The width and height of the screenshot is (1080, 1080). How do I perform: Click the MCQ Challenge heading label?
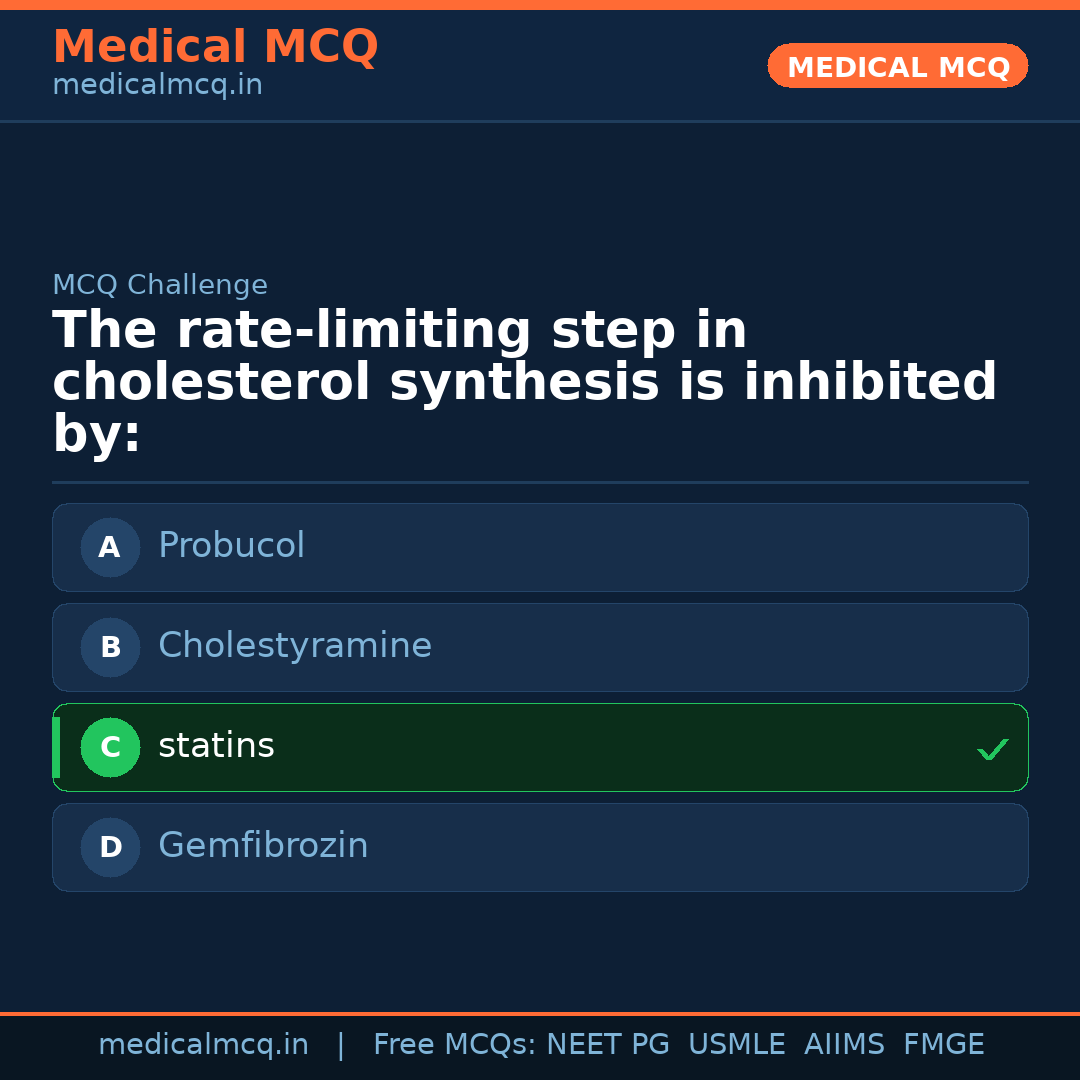[x=160, y=285]
